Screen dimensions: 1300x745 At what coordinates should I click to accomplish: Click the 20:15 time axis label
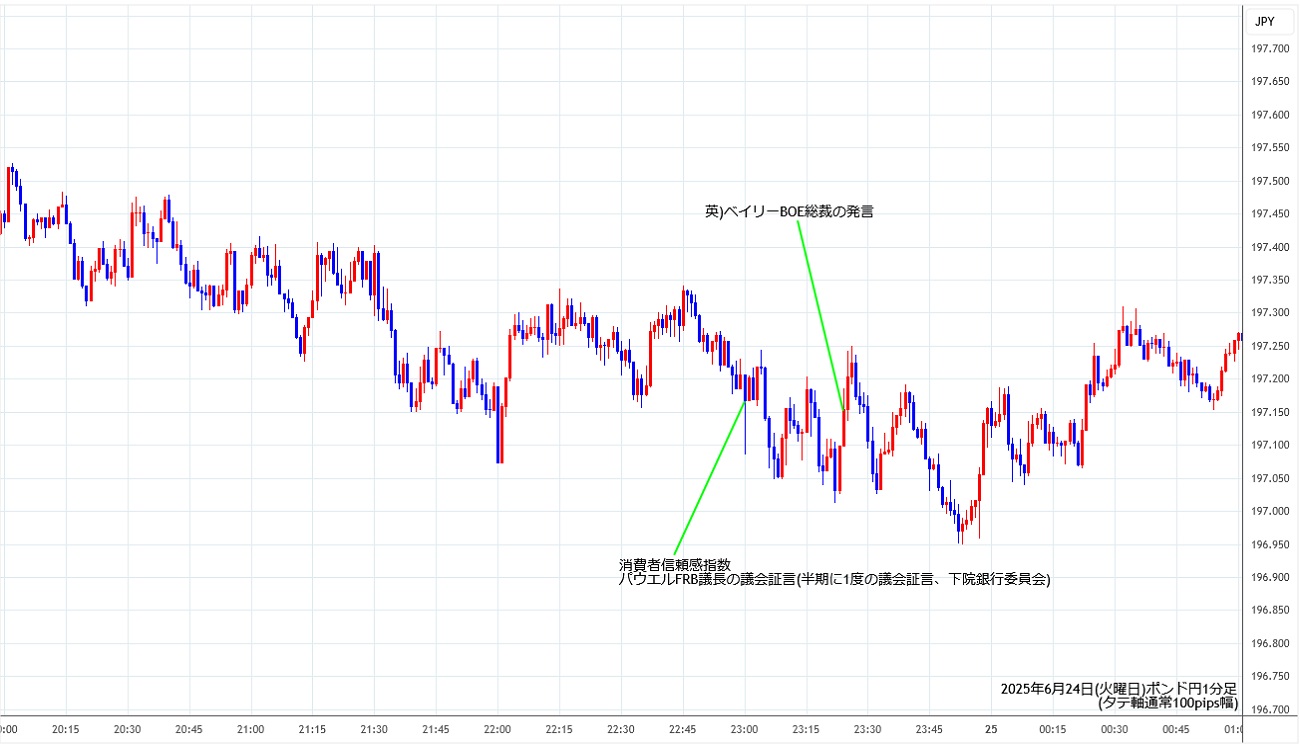[x=66, y=729]
